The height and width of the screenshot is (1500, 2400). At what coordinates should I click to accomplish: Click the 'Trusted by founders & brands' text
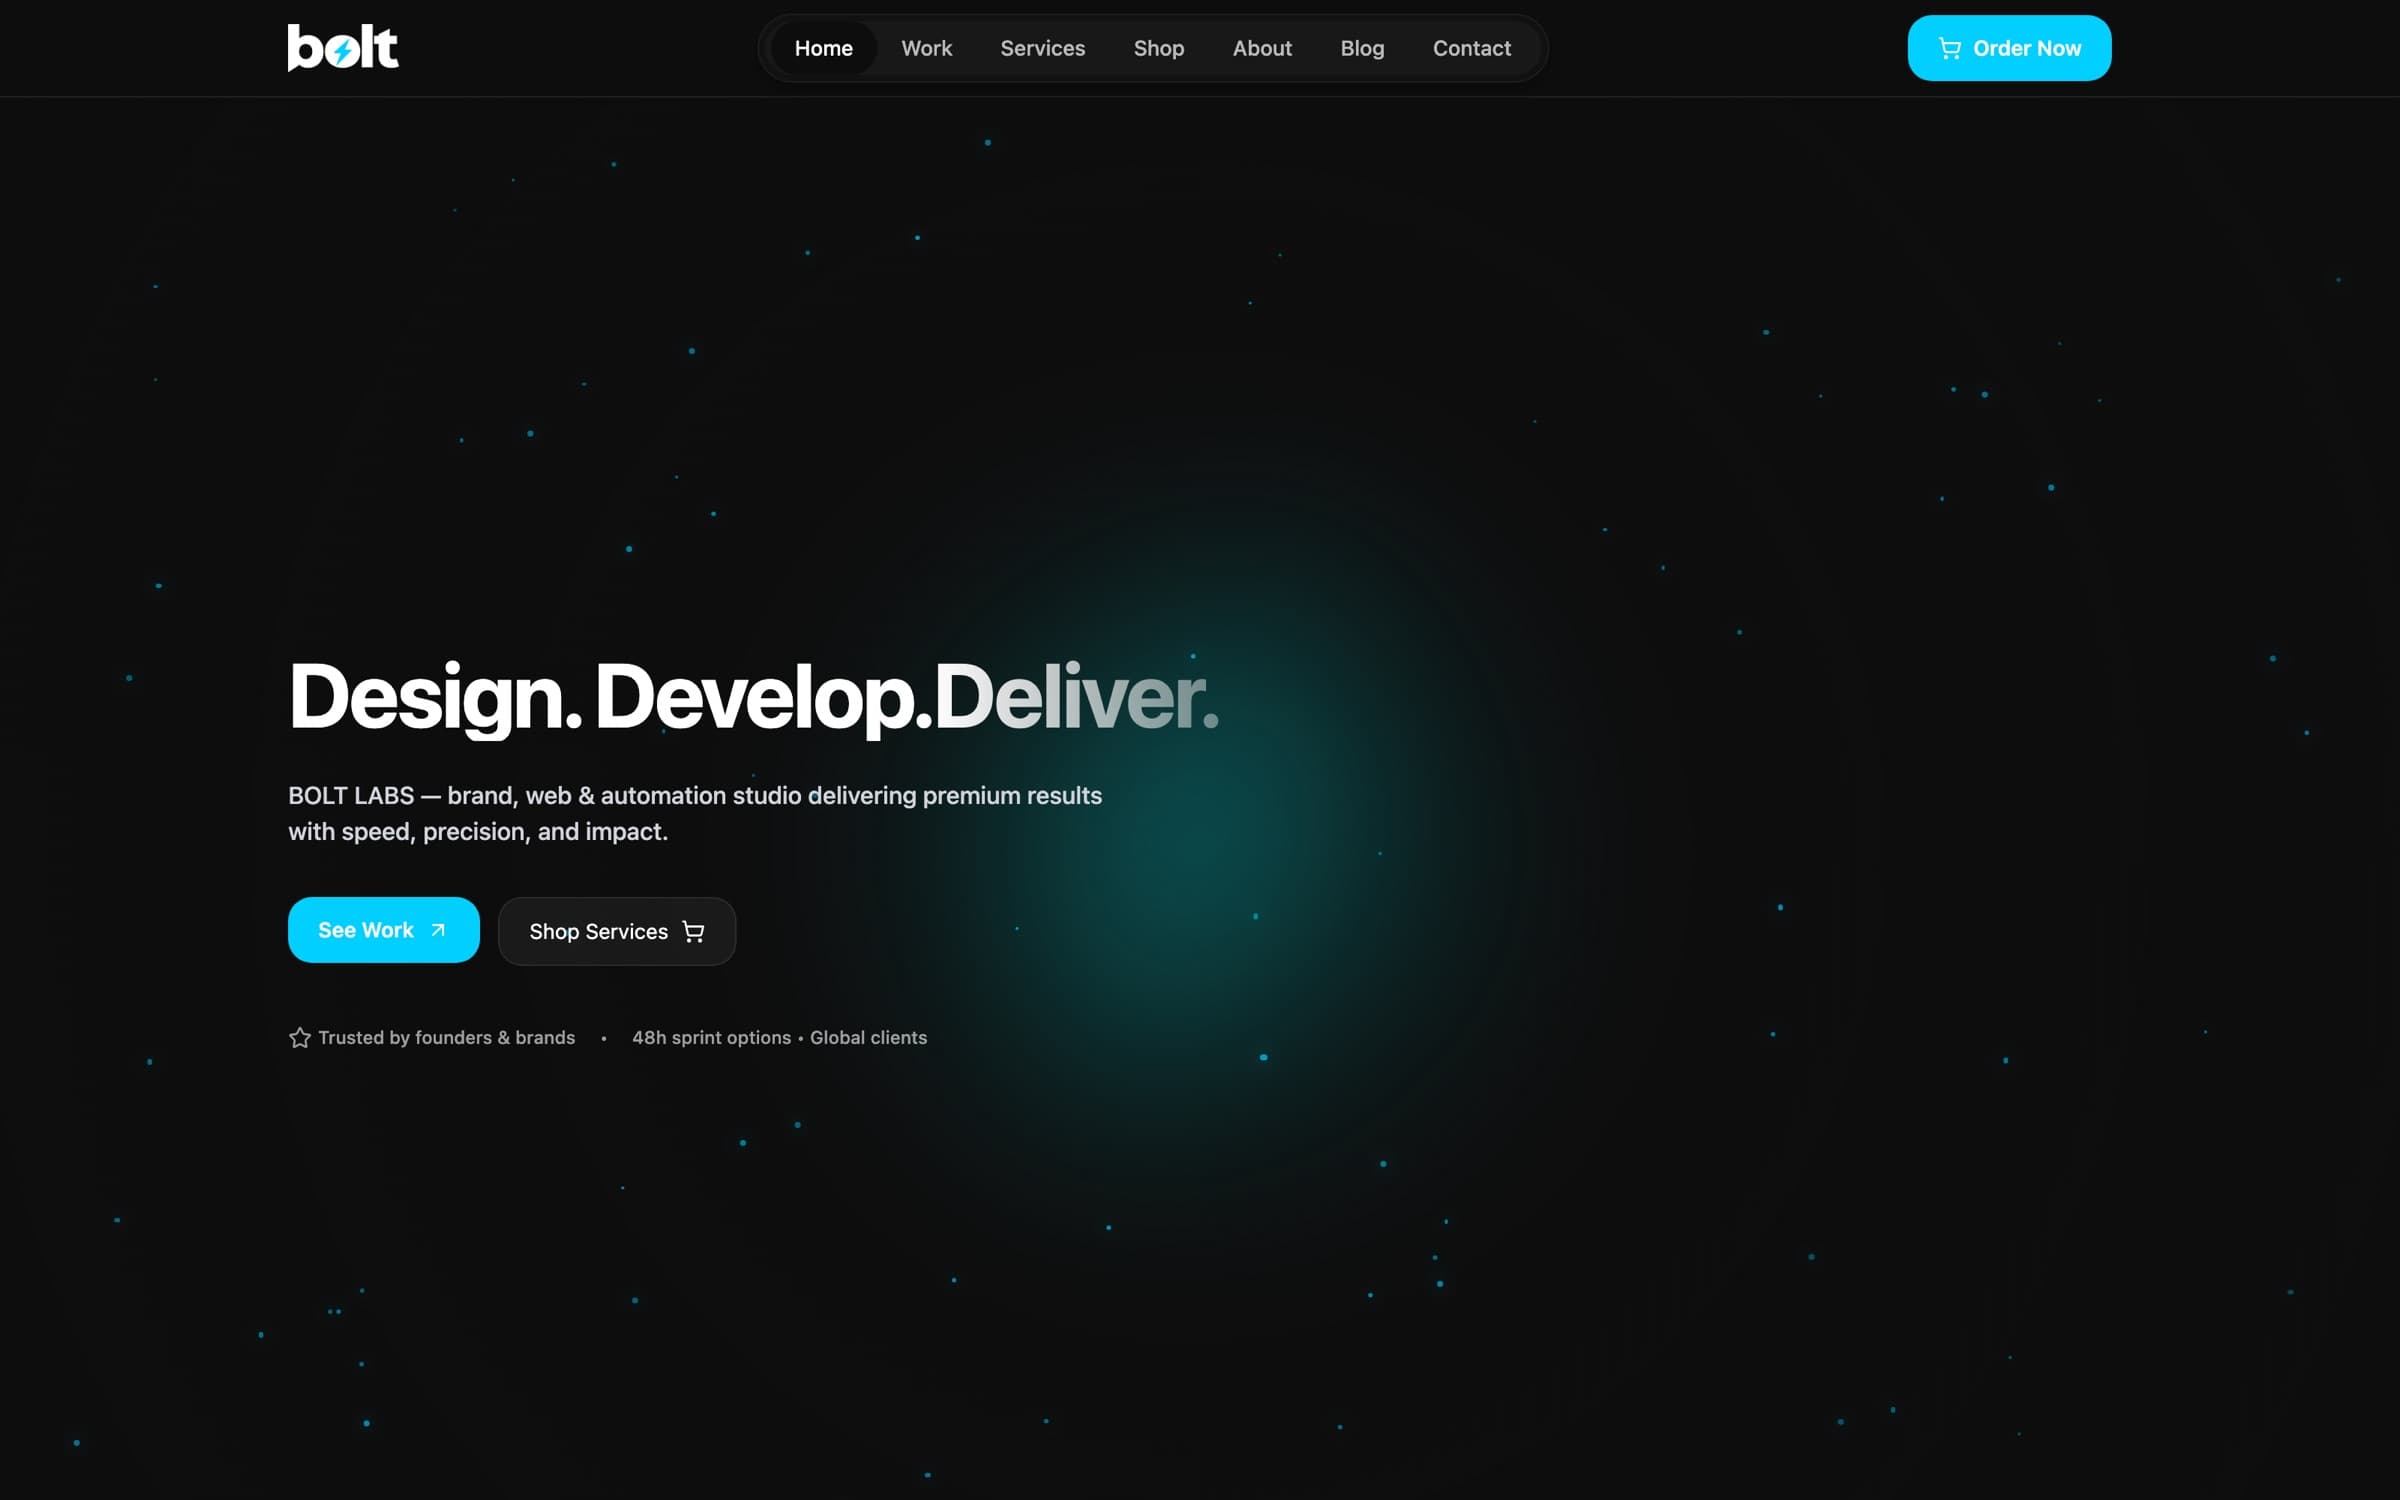pyautogui.click(x=446, y=1038)
